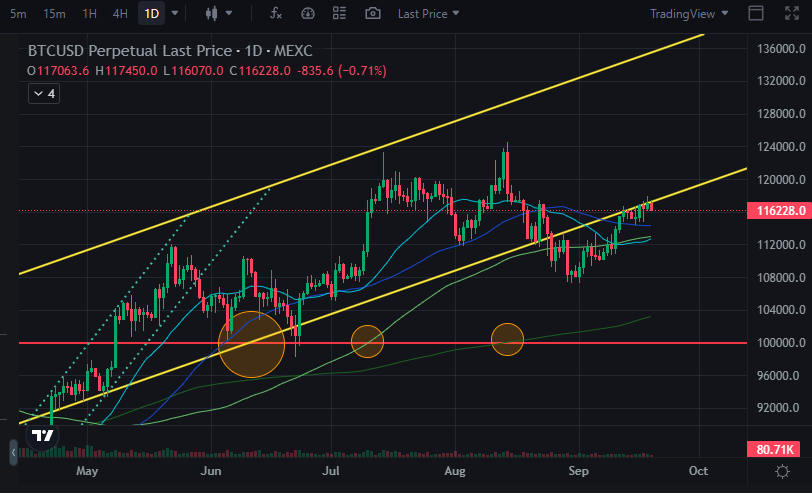Click the candlestick chart type icon
Image resolution: width=812 pixels, height=493 pixels.
pos(211,13)
